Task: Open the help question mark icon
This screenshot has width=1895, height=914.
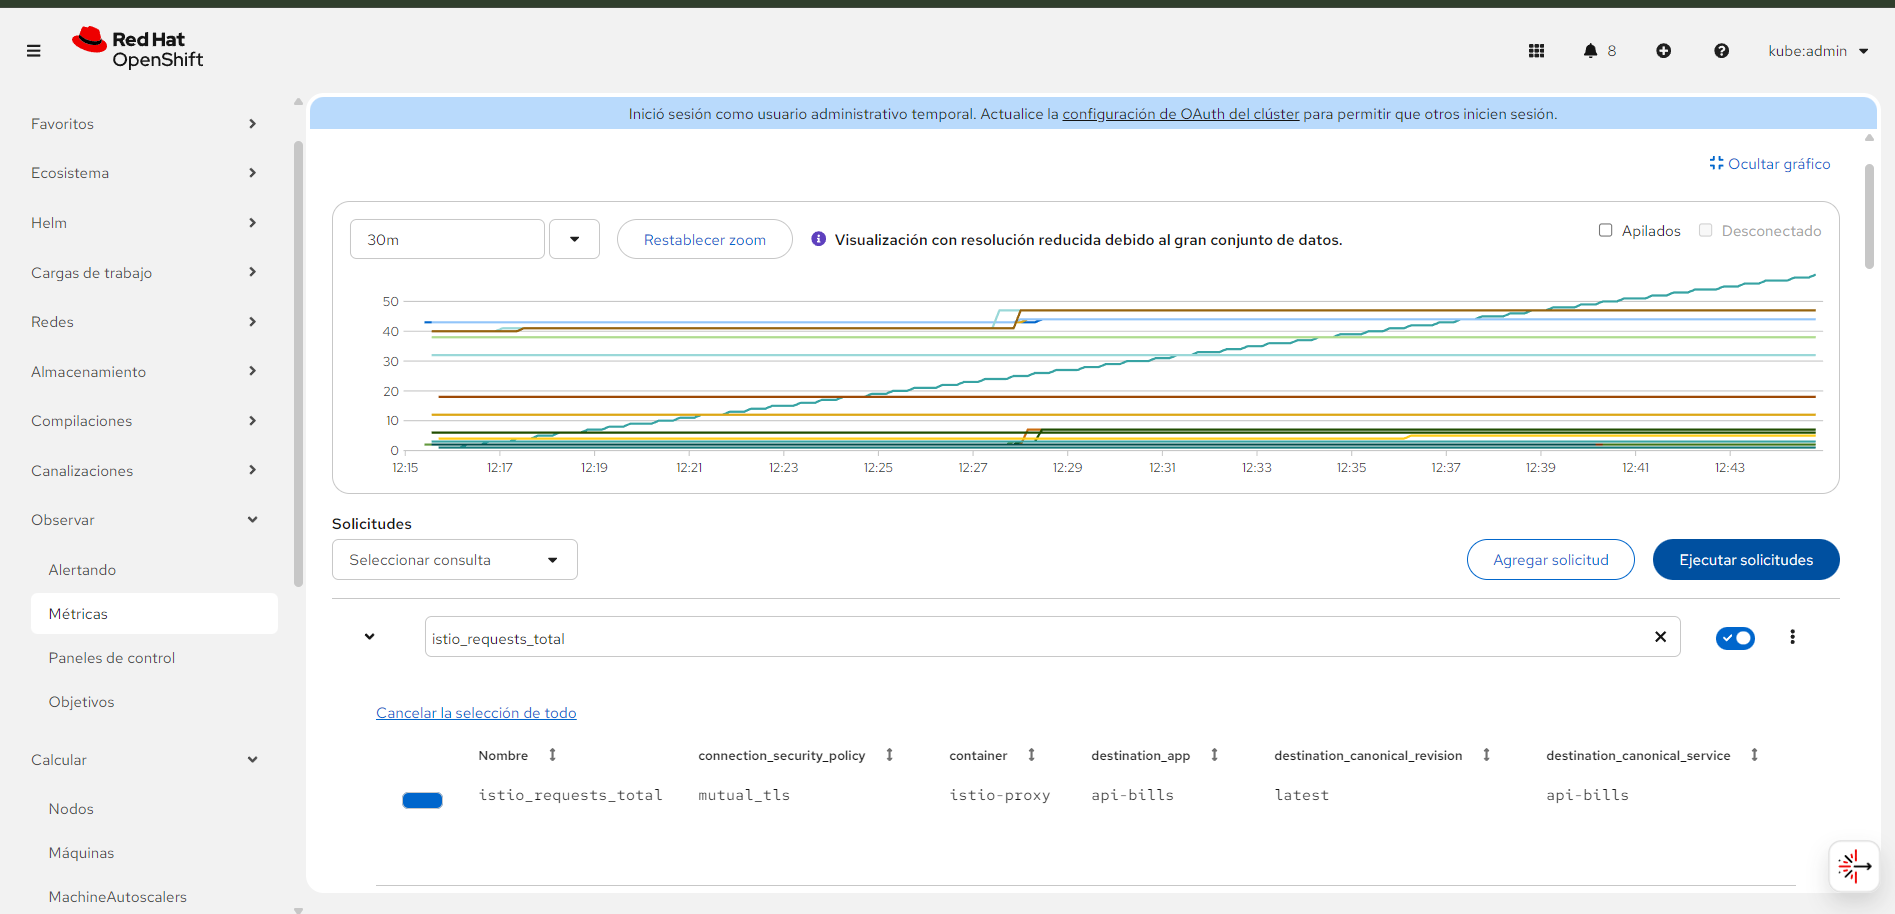Action: (x=1721, y=51)
